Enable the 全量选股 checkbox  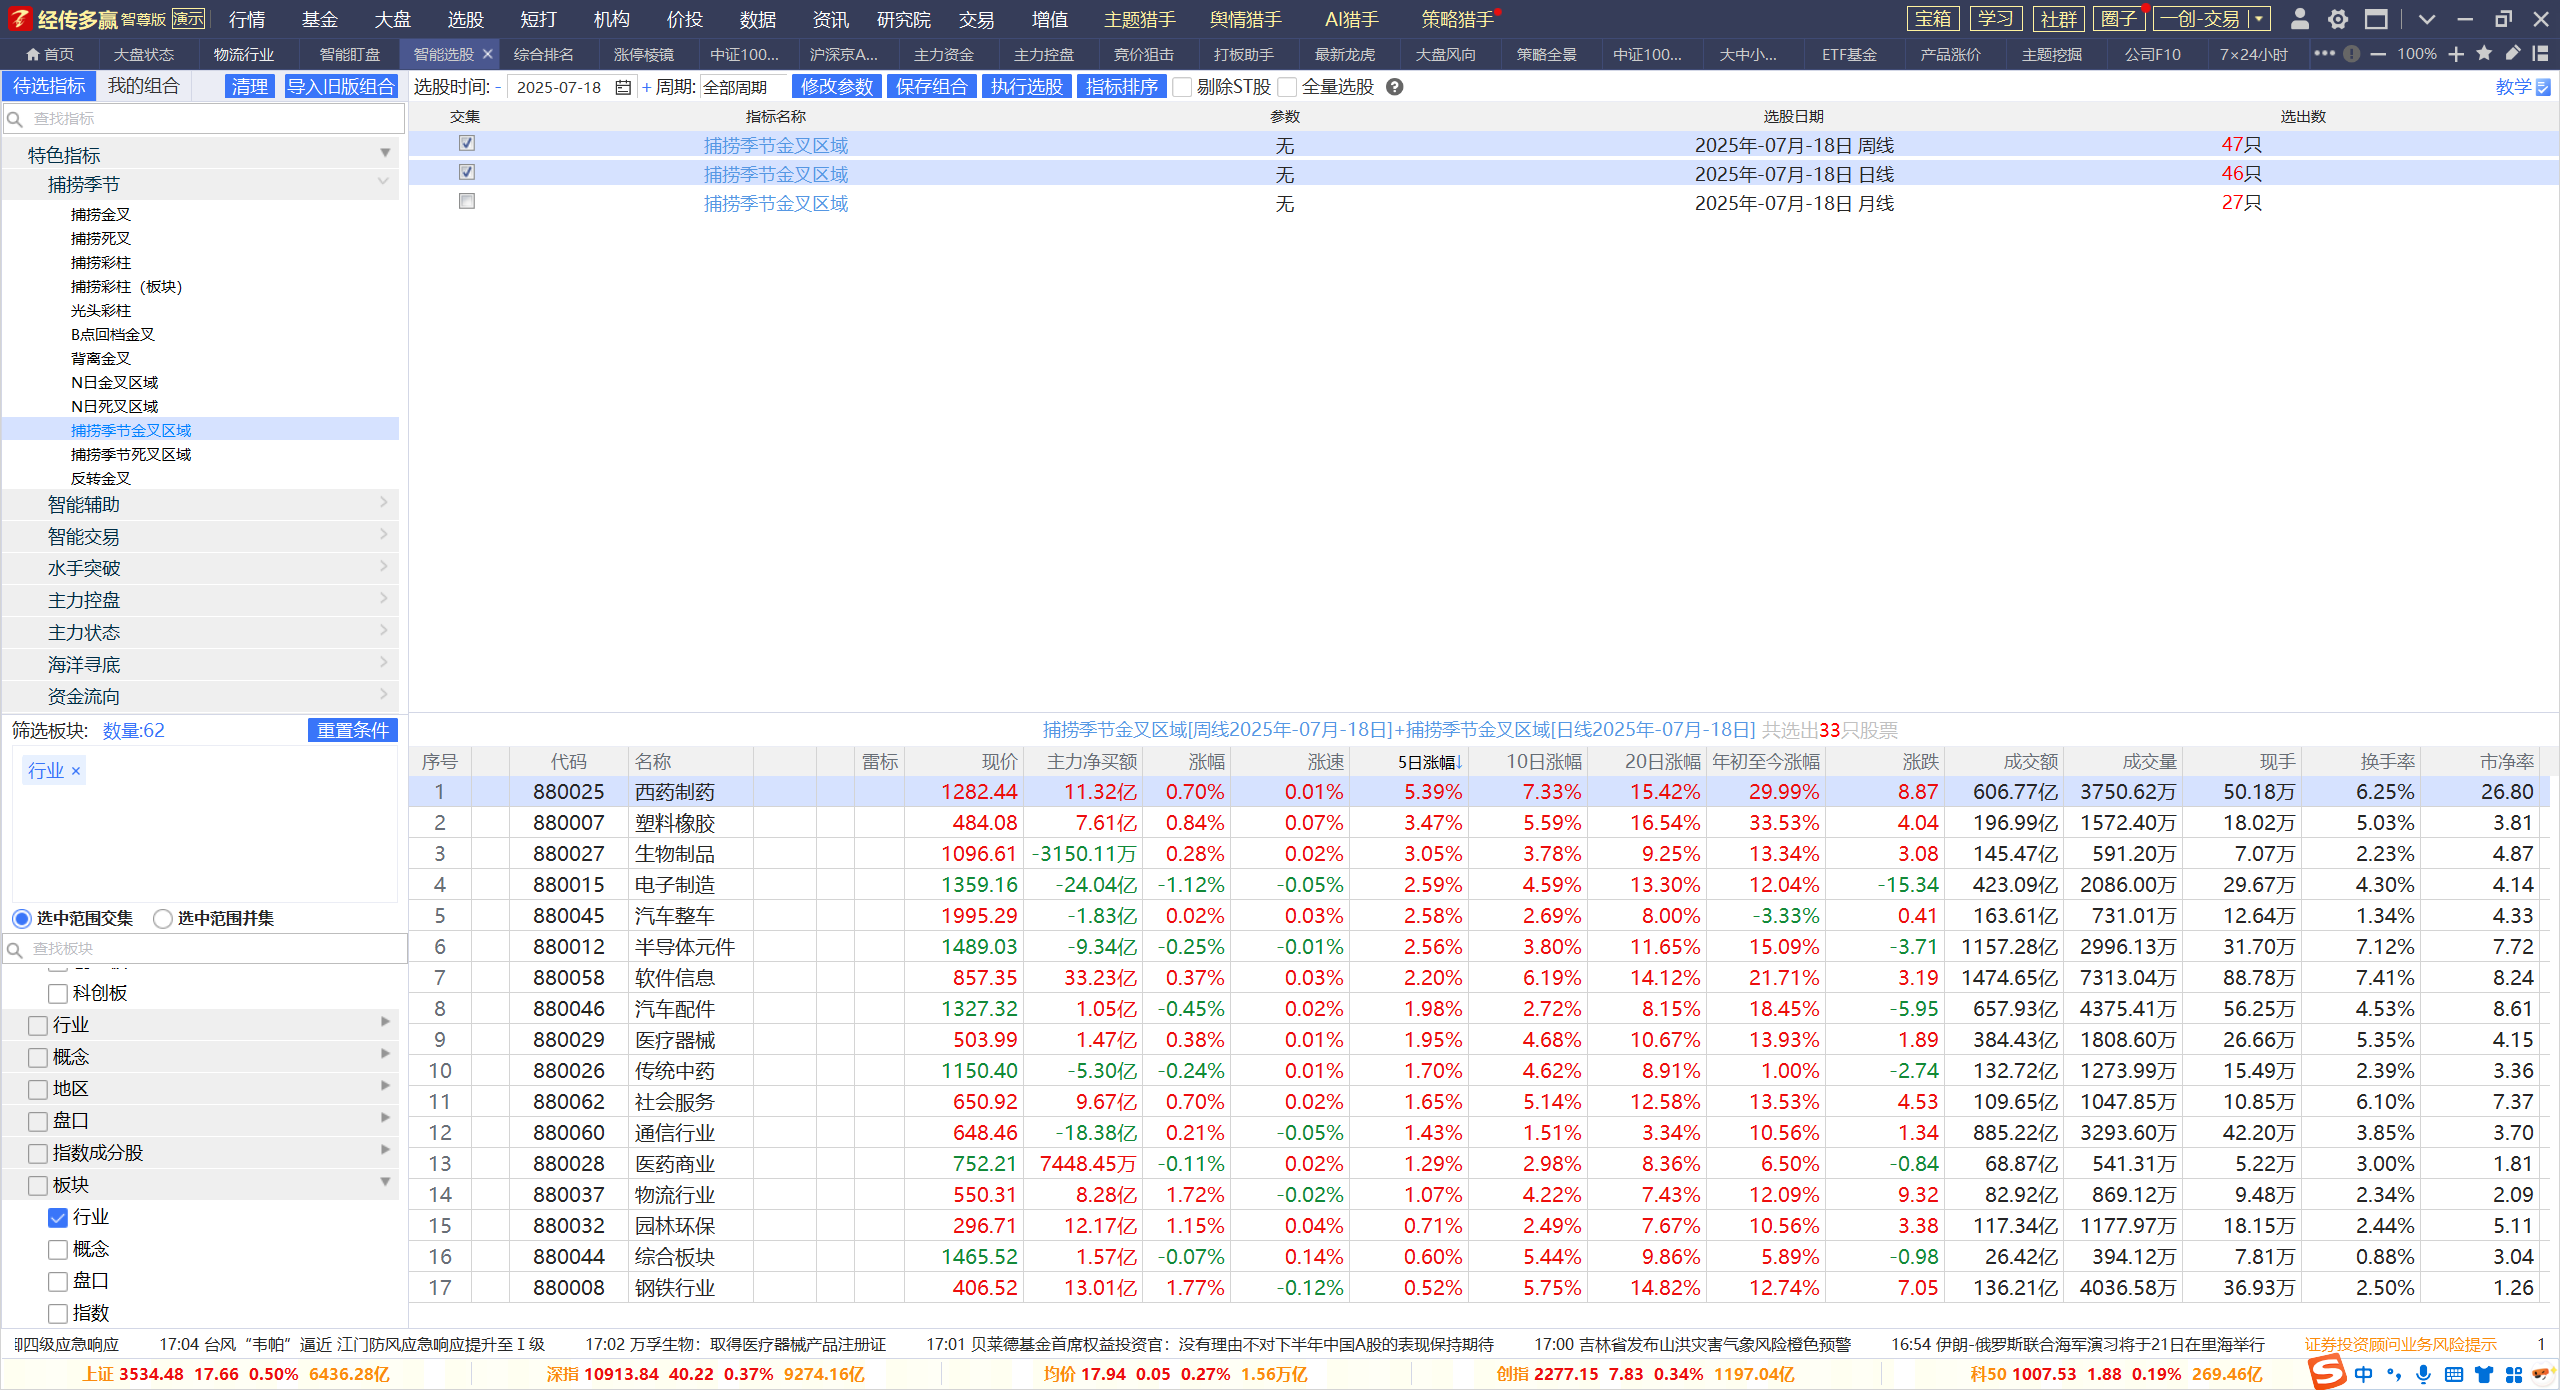point(1287,87)
